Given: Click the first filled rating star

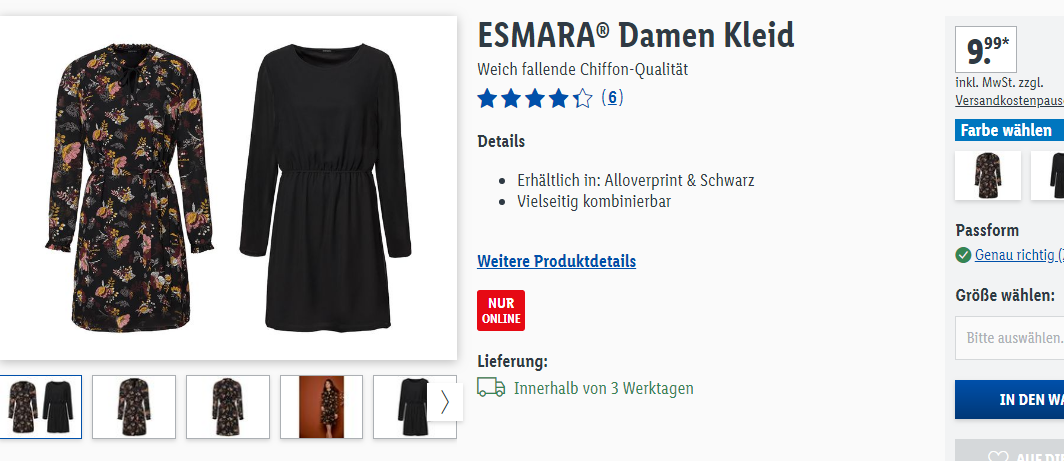Looking at the screenshot, I should coord(487,98).
